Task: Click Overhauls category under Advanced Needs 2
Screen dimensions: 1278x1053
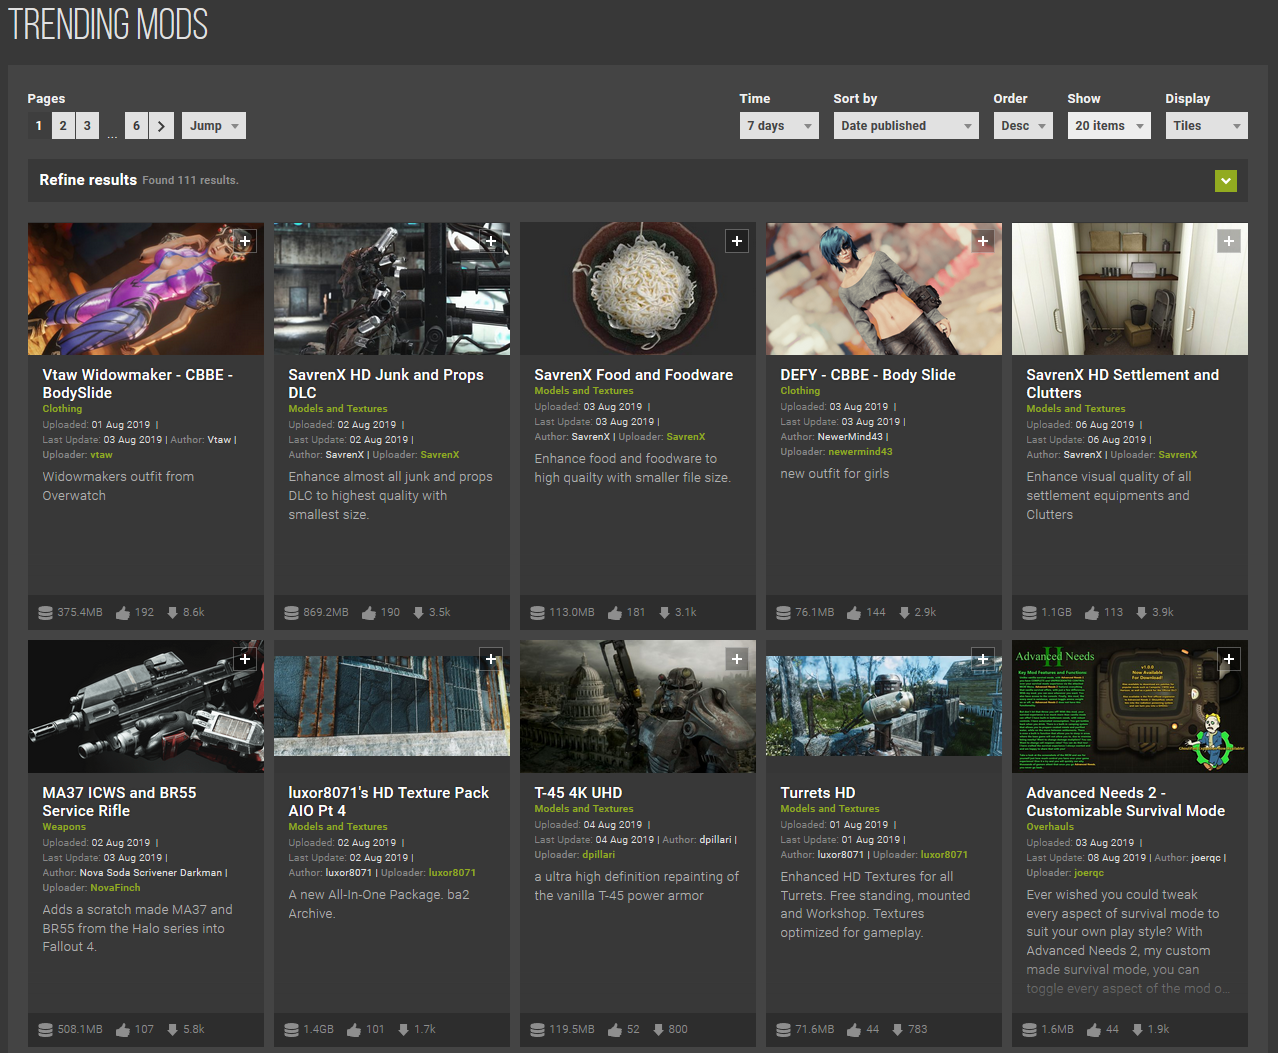Action: [1050, 827]
